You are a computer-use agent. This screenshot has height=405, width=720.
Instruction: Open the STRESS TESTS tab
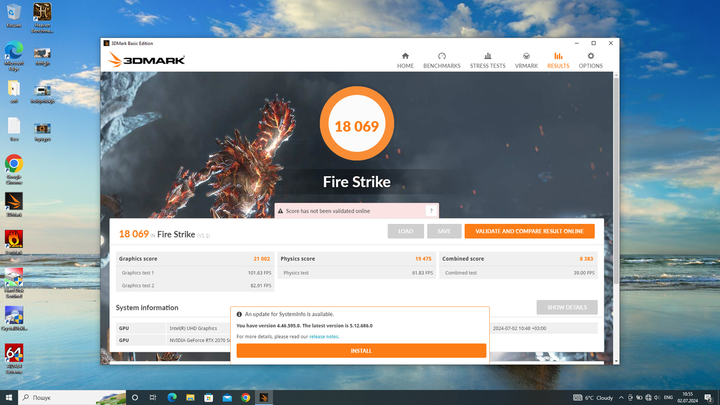[x=487, y=60]
